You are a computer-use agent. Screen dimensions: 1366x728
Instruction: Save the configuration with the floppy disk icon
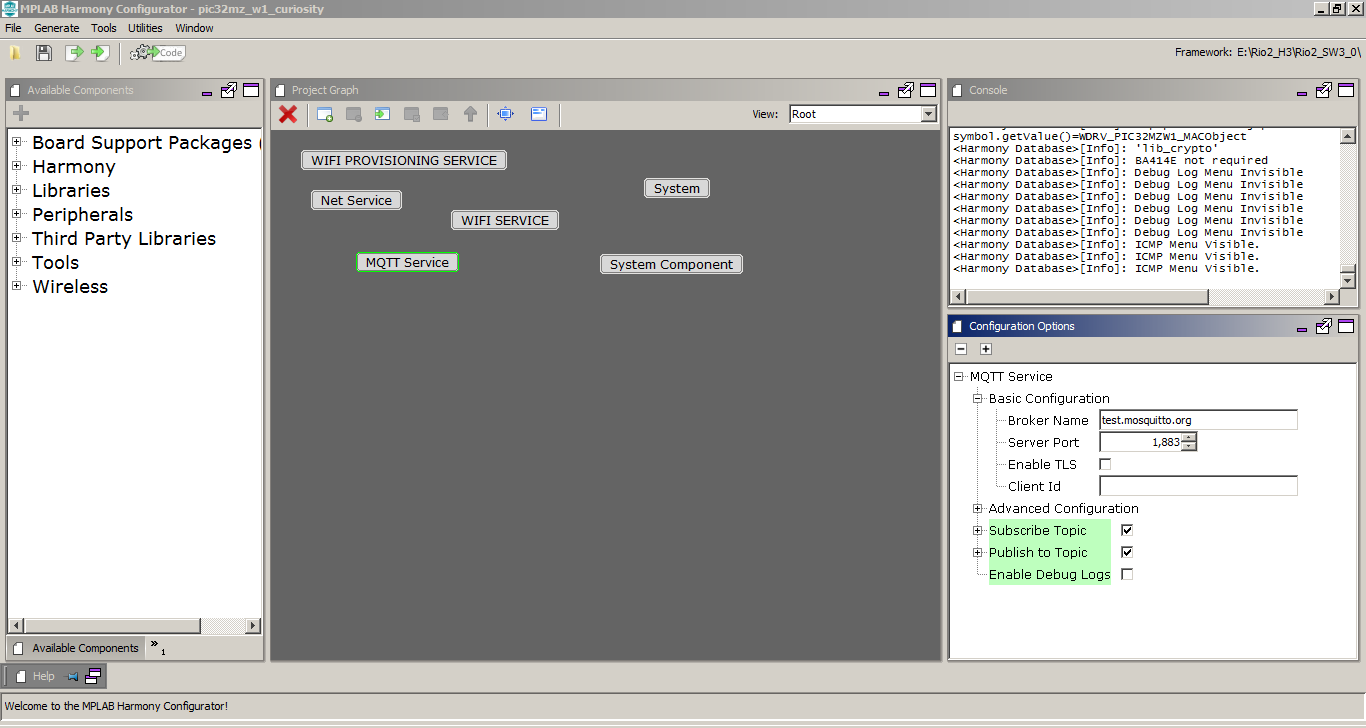(x=44, y=52)
